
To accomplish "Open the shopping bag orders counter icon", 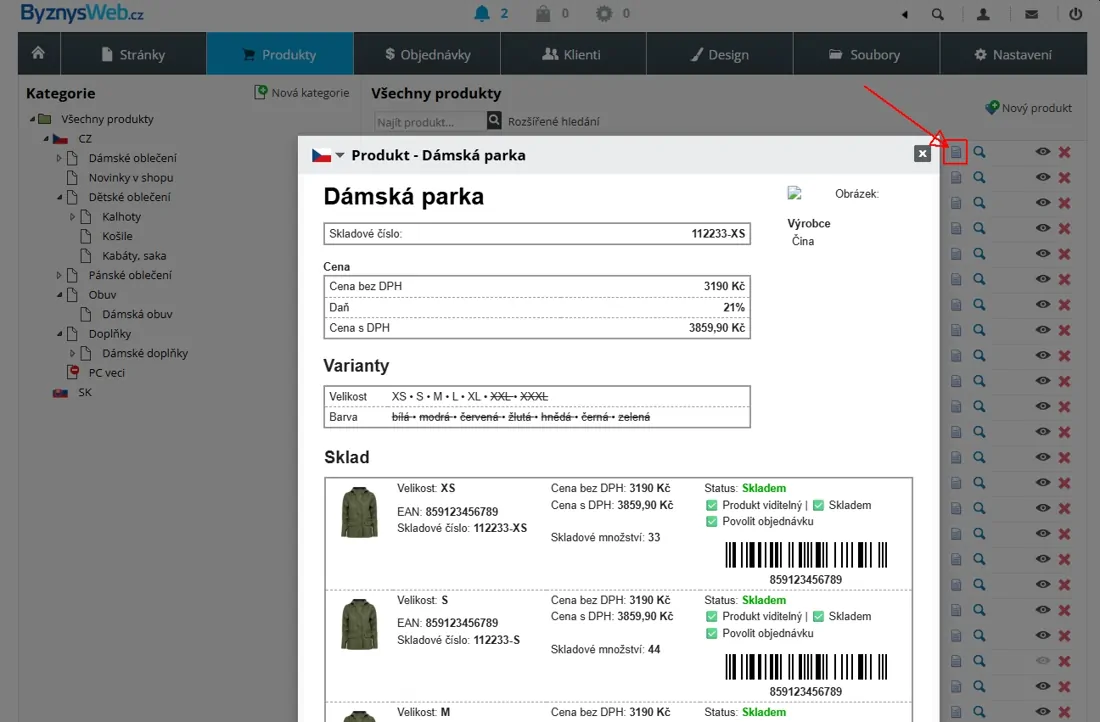I will 543,13.
